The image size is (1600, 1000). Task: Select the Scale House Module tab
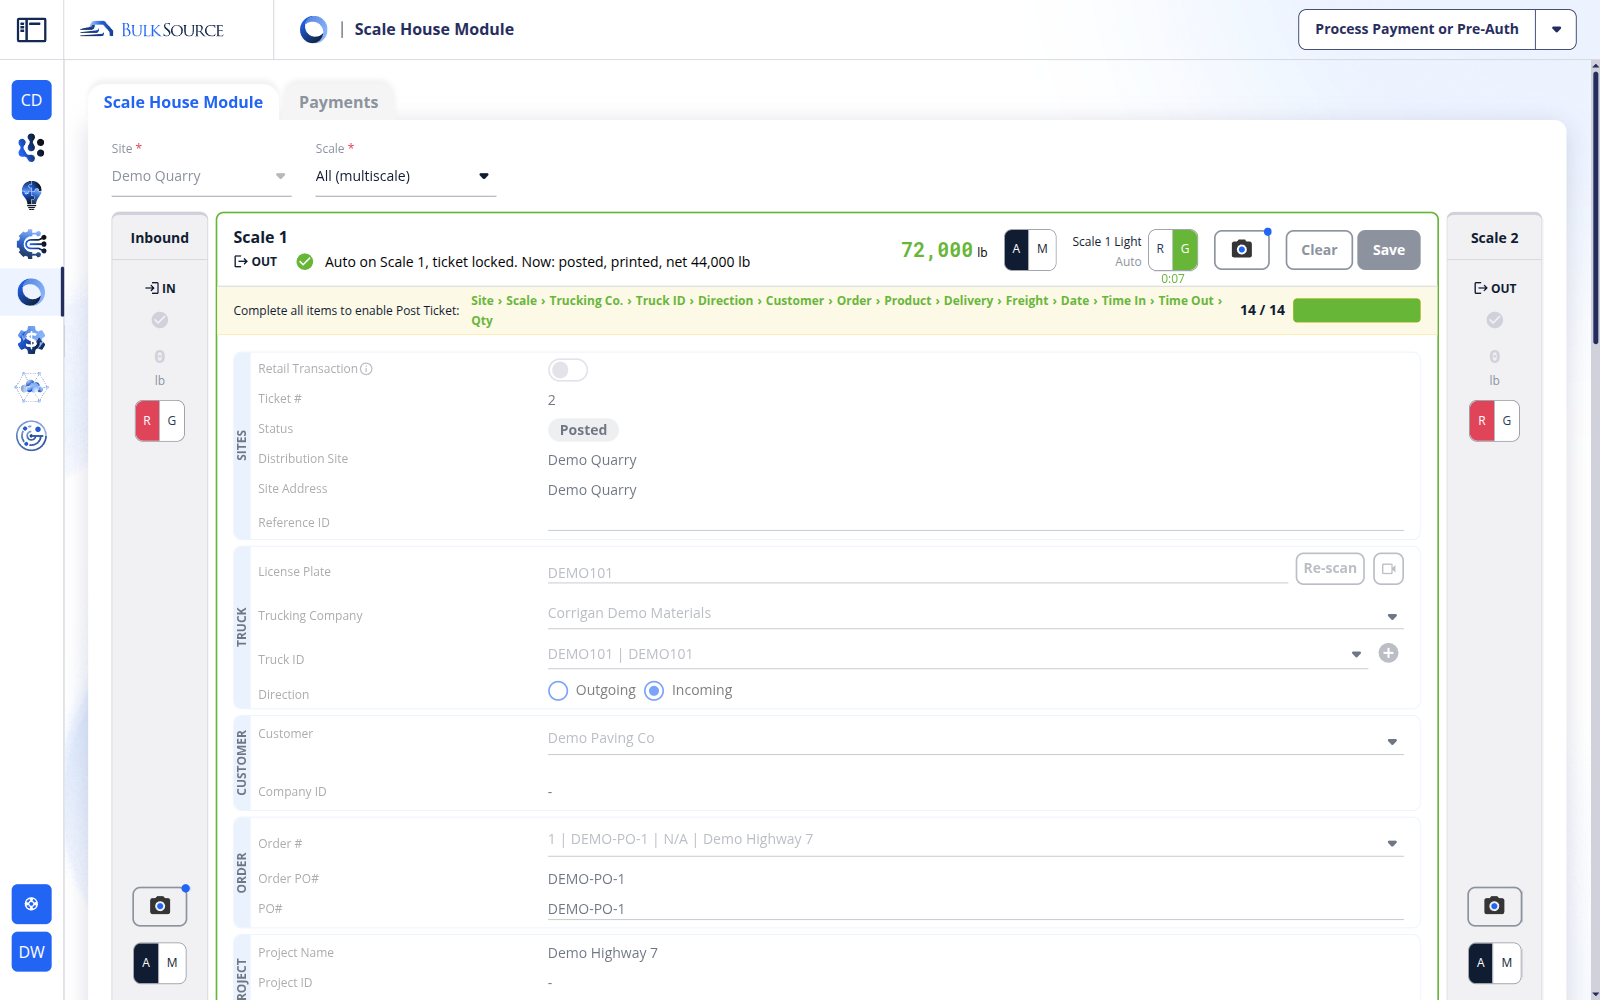coord(183,102)
